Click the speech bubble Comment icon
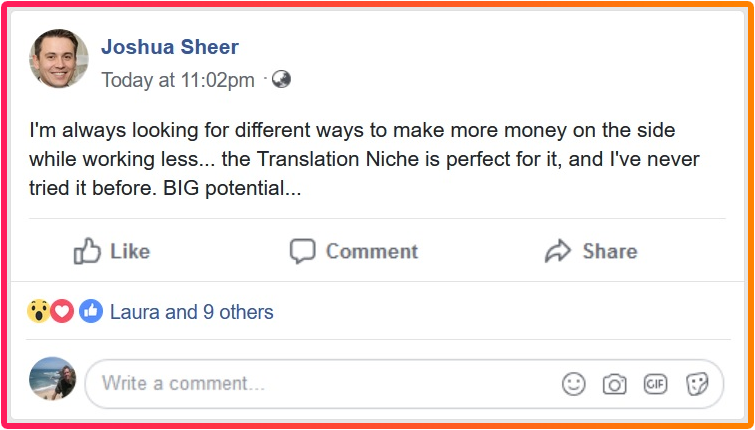Screen dimensions: 755x430 pos(302,251)
